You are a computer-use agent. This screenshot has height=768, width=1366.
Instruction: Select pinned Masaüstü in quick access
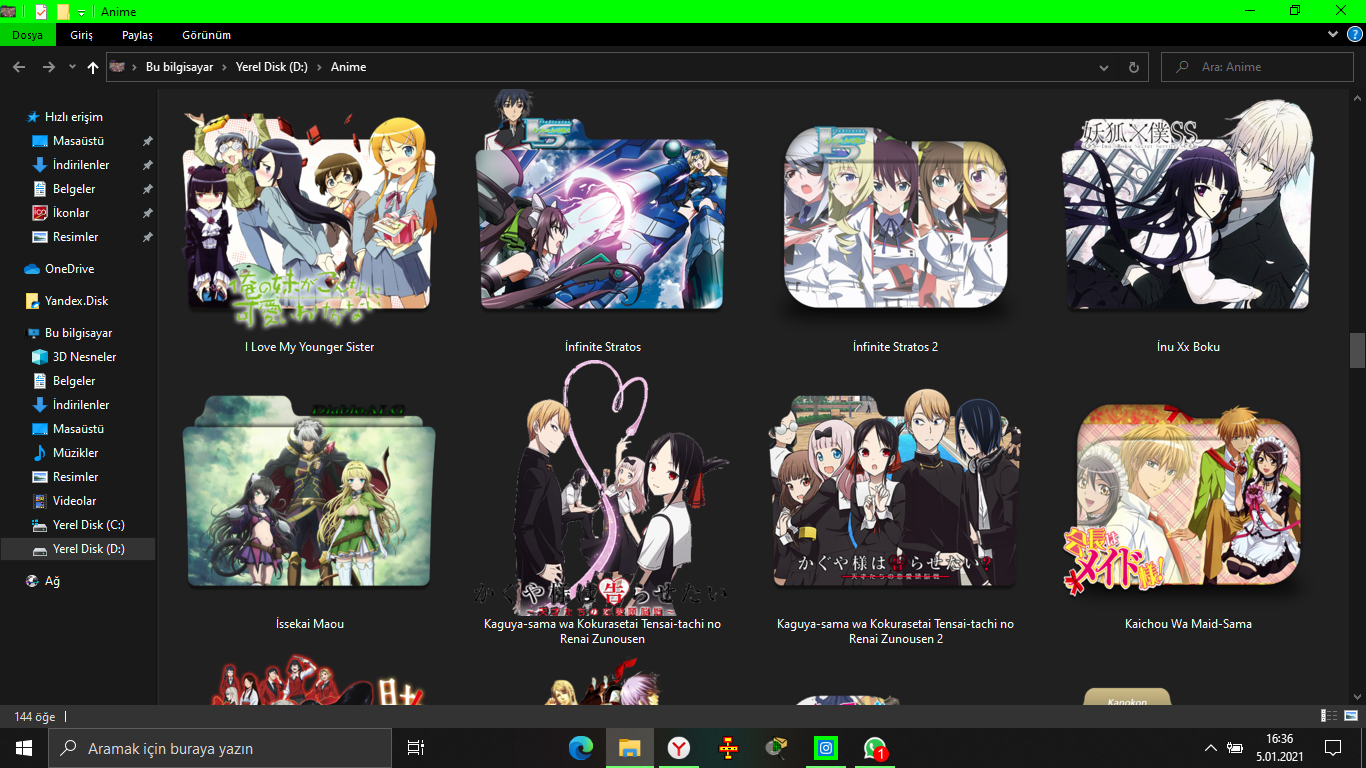click(78, 141)
